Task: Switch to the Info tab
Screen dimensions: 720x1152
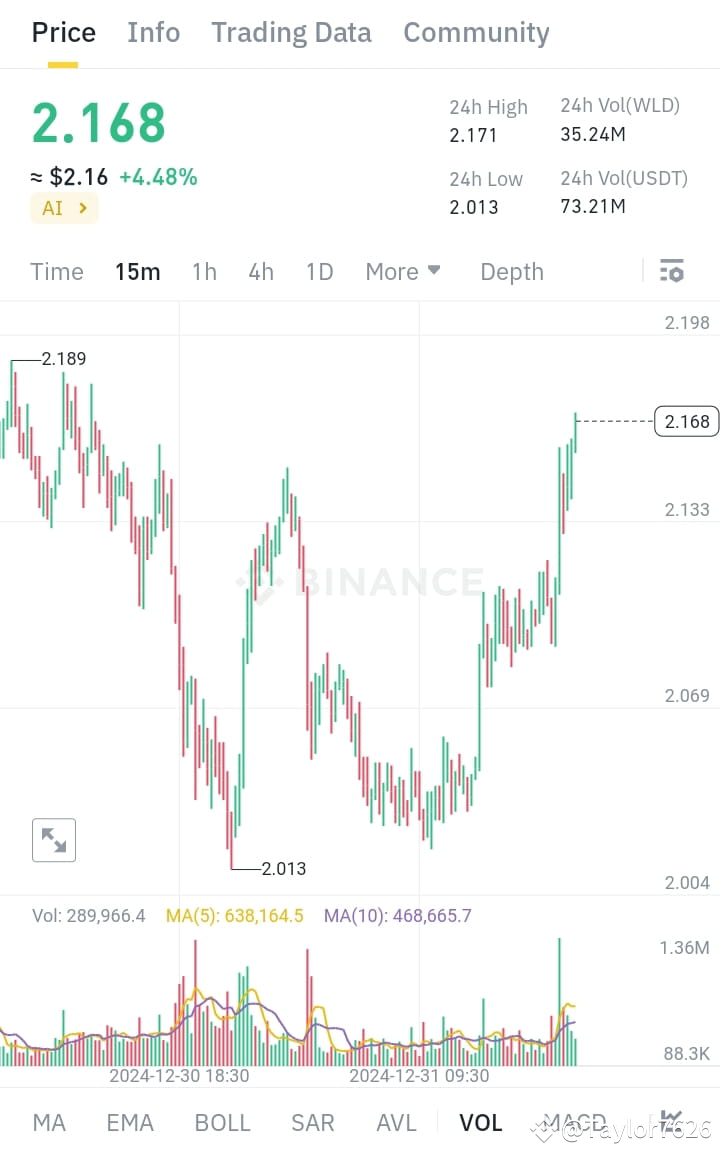Action: pos(153,32)
